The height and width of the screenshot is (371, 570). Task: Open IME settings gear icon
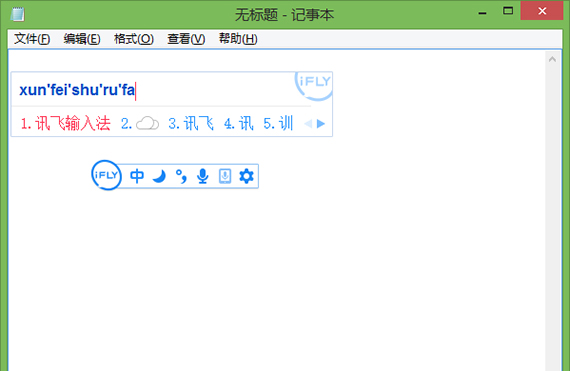click(x=246, y=176)
